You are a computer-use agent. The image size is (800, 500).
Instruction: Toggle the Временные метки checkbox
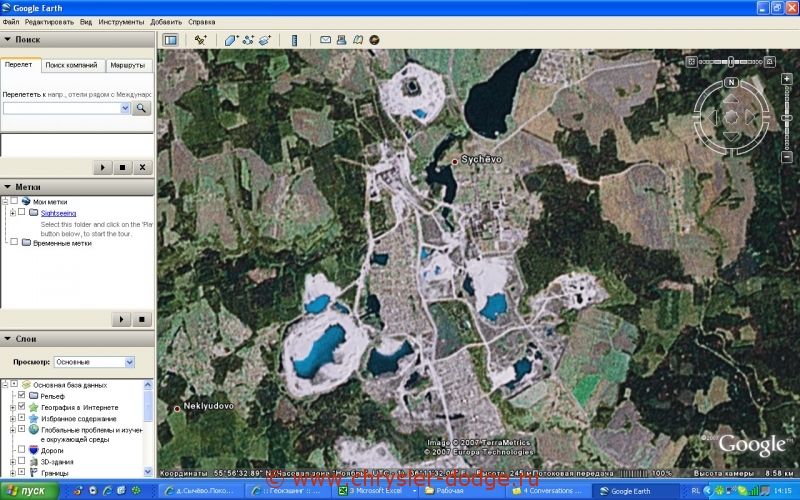coord(14,242)
